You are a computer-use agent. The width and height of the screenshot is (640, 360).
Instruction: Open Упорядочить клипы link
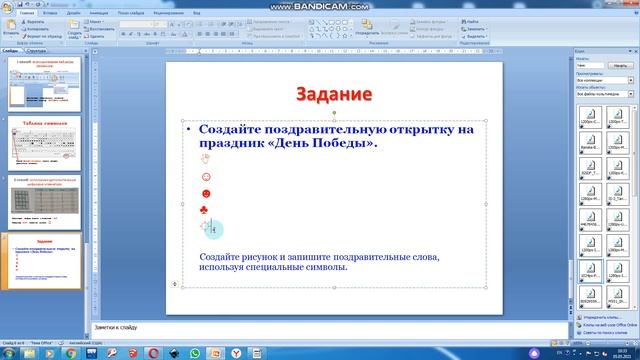tap(601, 317)
